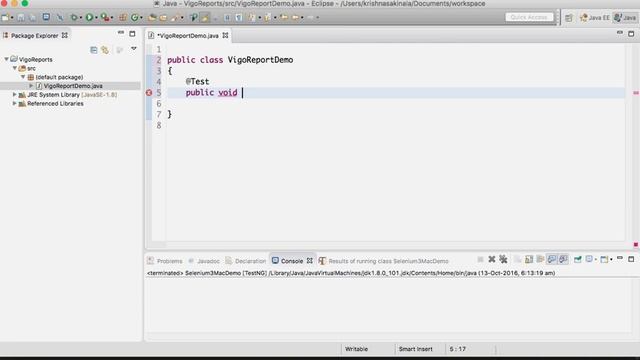Viewport: 640px width, 360px height.
Task: Open the New wizard dropdown arrow
Action: [12, 18]
